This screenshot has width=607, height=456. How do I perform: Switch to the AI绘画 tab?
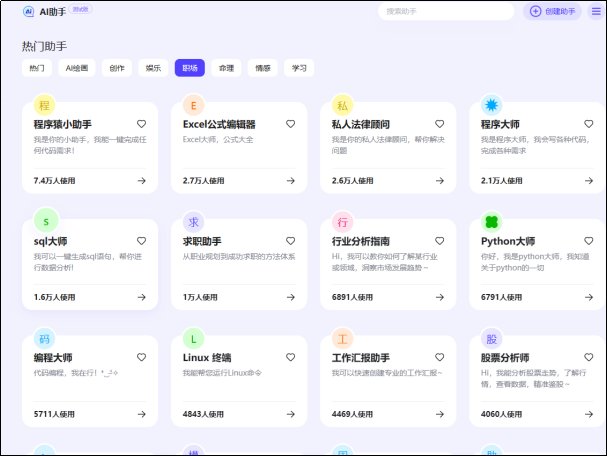point(77,68)
